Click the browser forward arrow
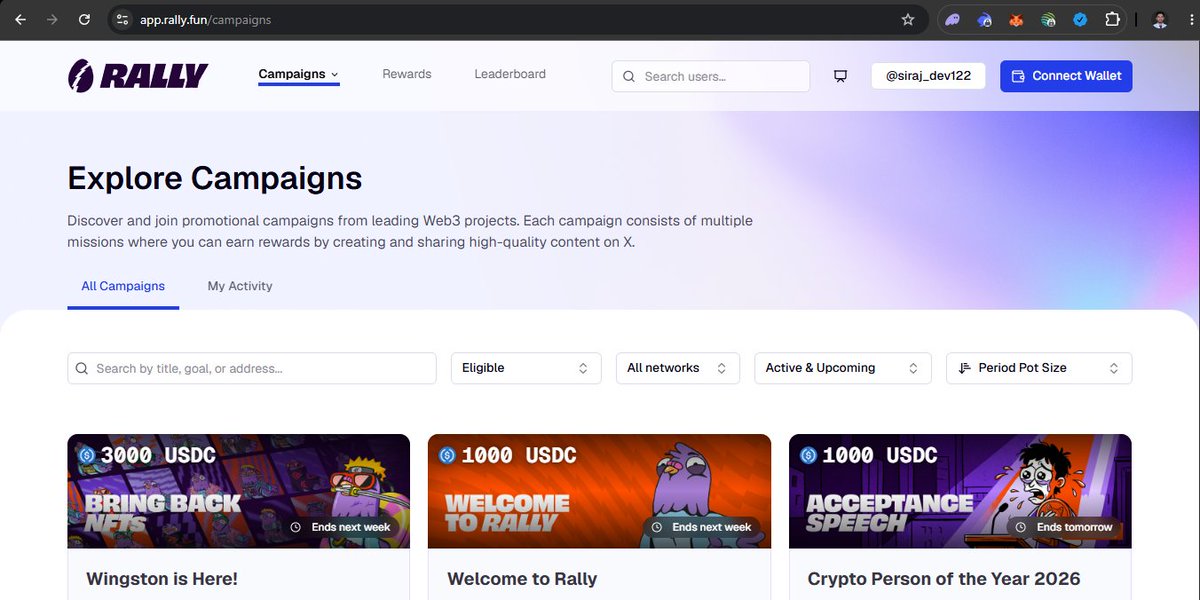1200x600 pixels. tap(52, 19)
